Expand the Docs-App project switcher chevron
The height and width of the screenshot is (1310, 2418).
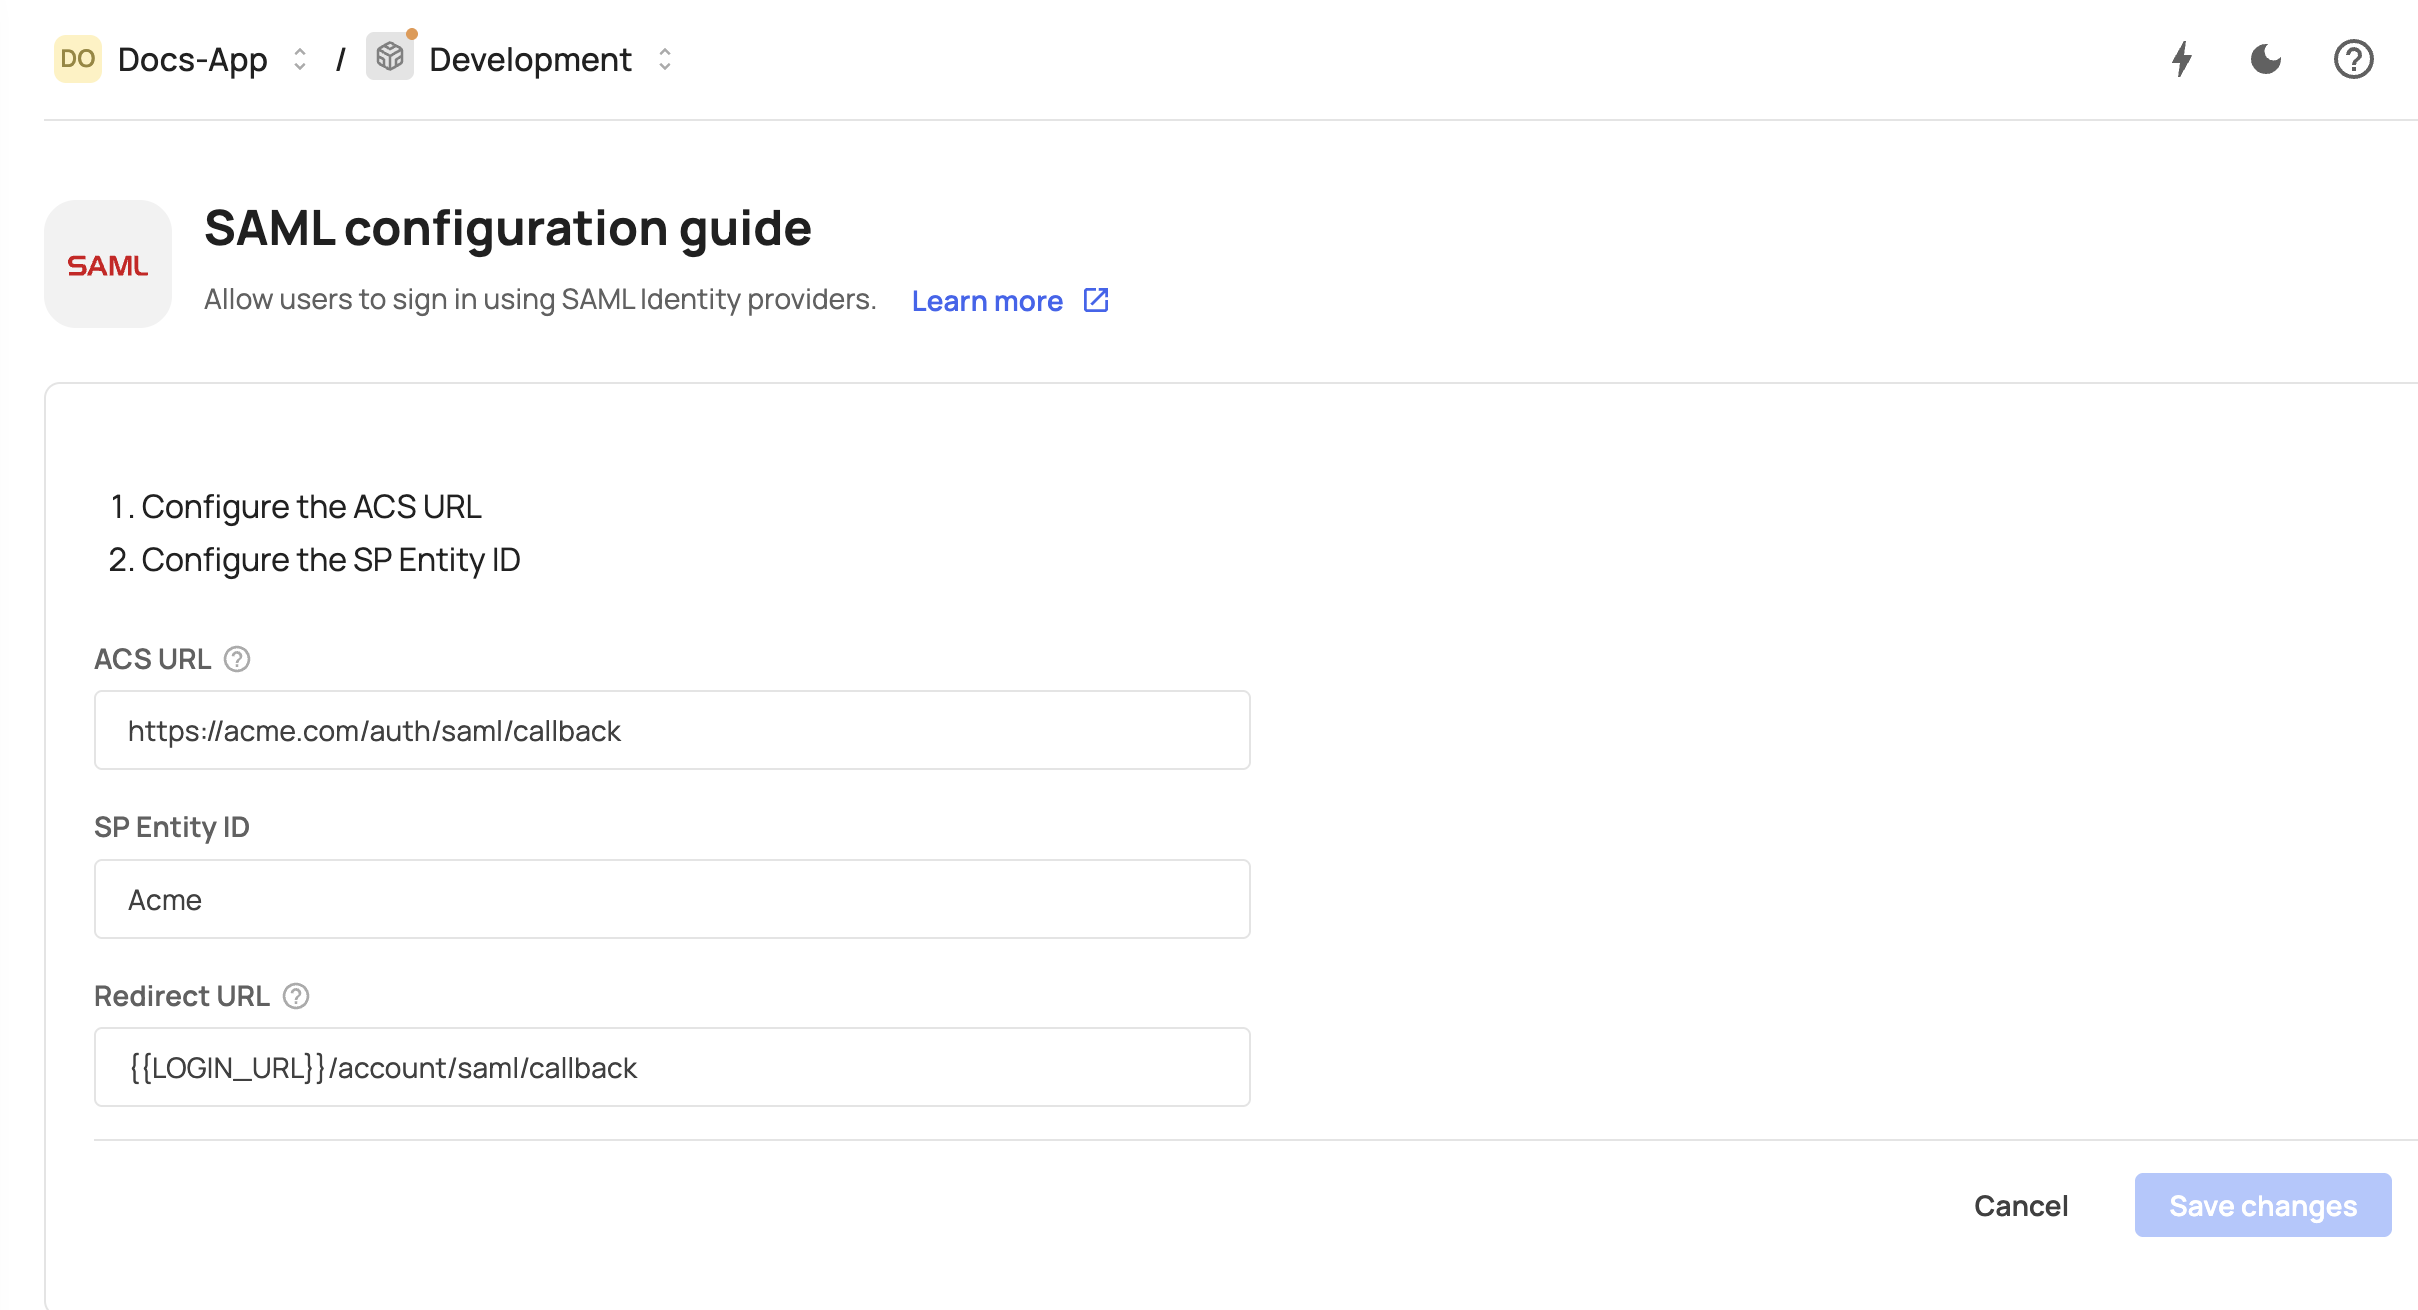(x=300, y=59)
